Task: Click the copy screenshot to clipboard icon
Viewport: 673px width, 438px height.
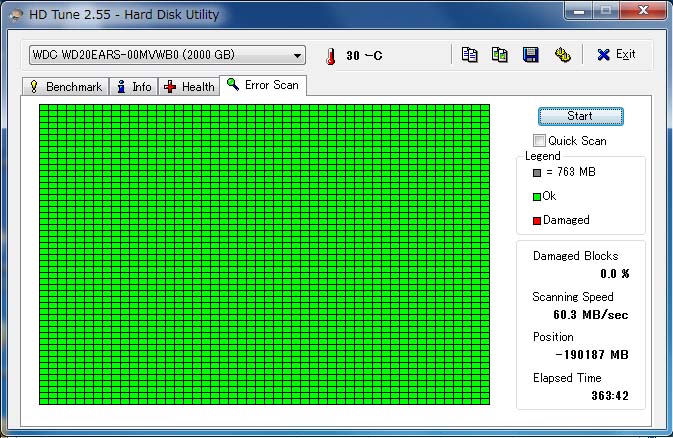Action: (x=500, y=54)
